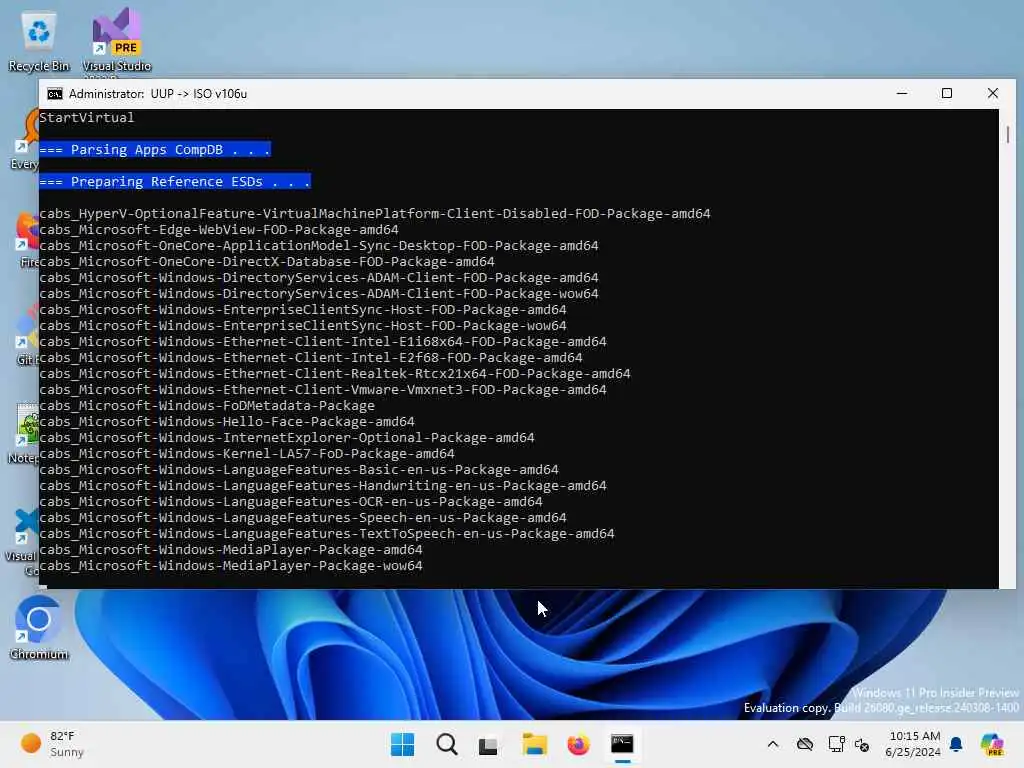Viewport: 1024px width, 768px height.
Task: Open Task View on the taskbar
Action: (488, 745)
